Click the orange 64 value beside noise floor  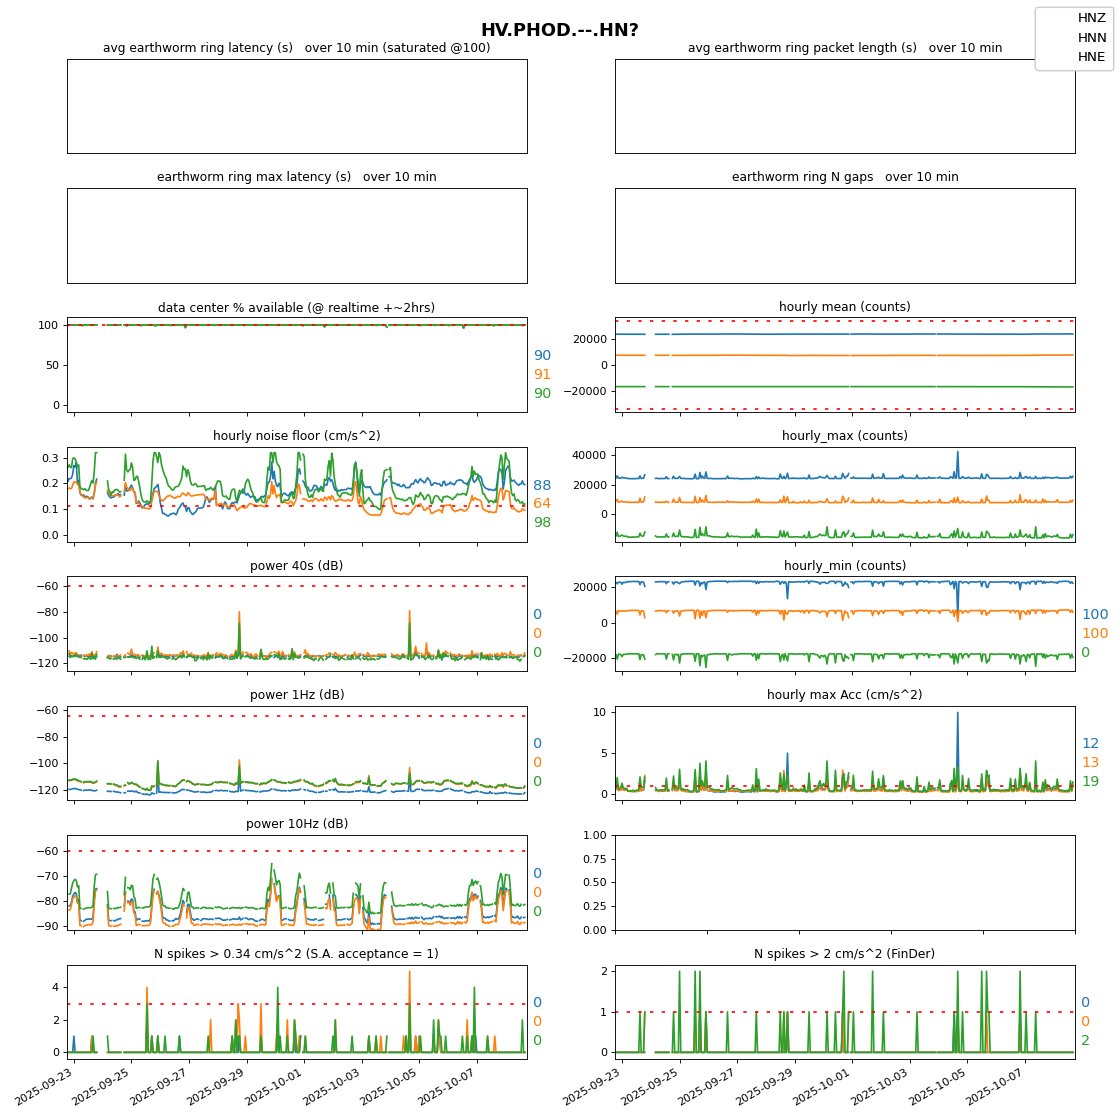(x=542, y=504)
